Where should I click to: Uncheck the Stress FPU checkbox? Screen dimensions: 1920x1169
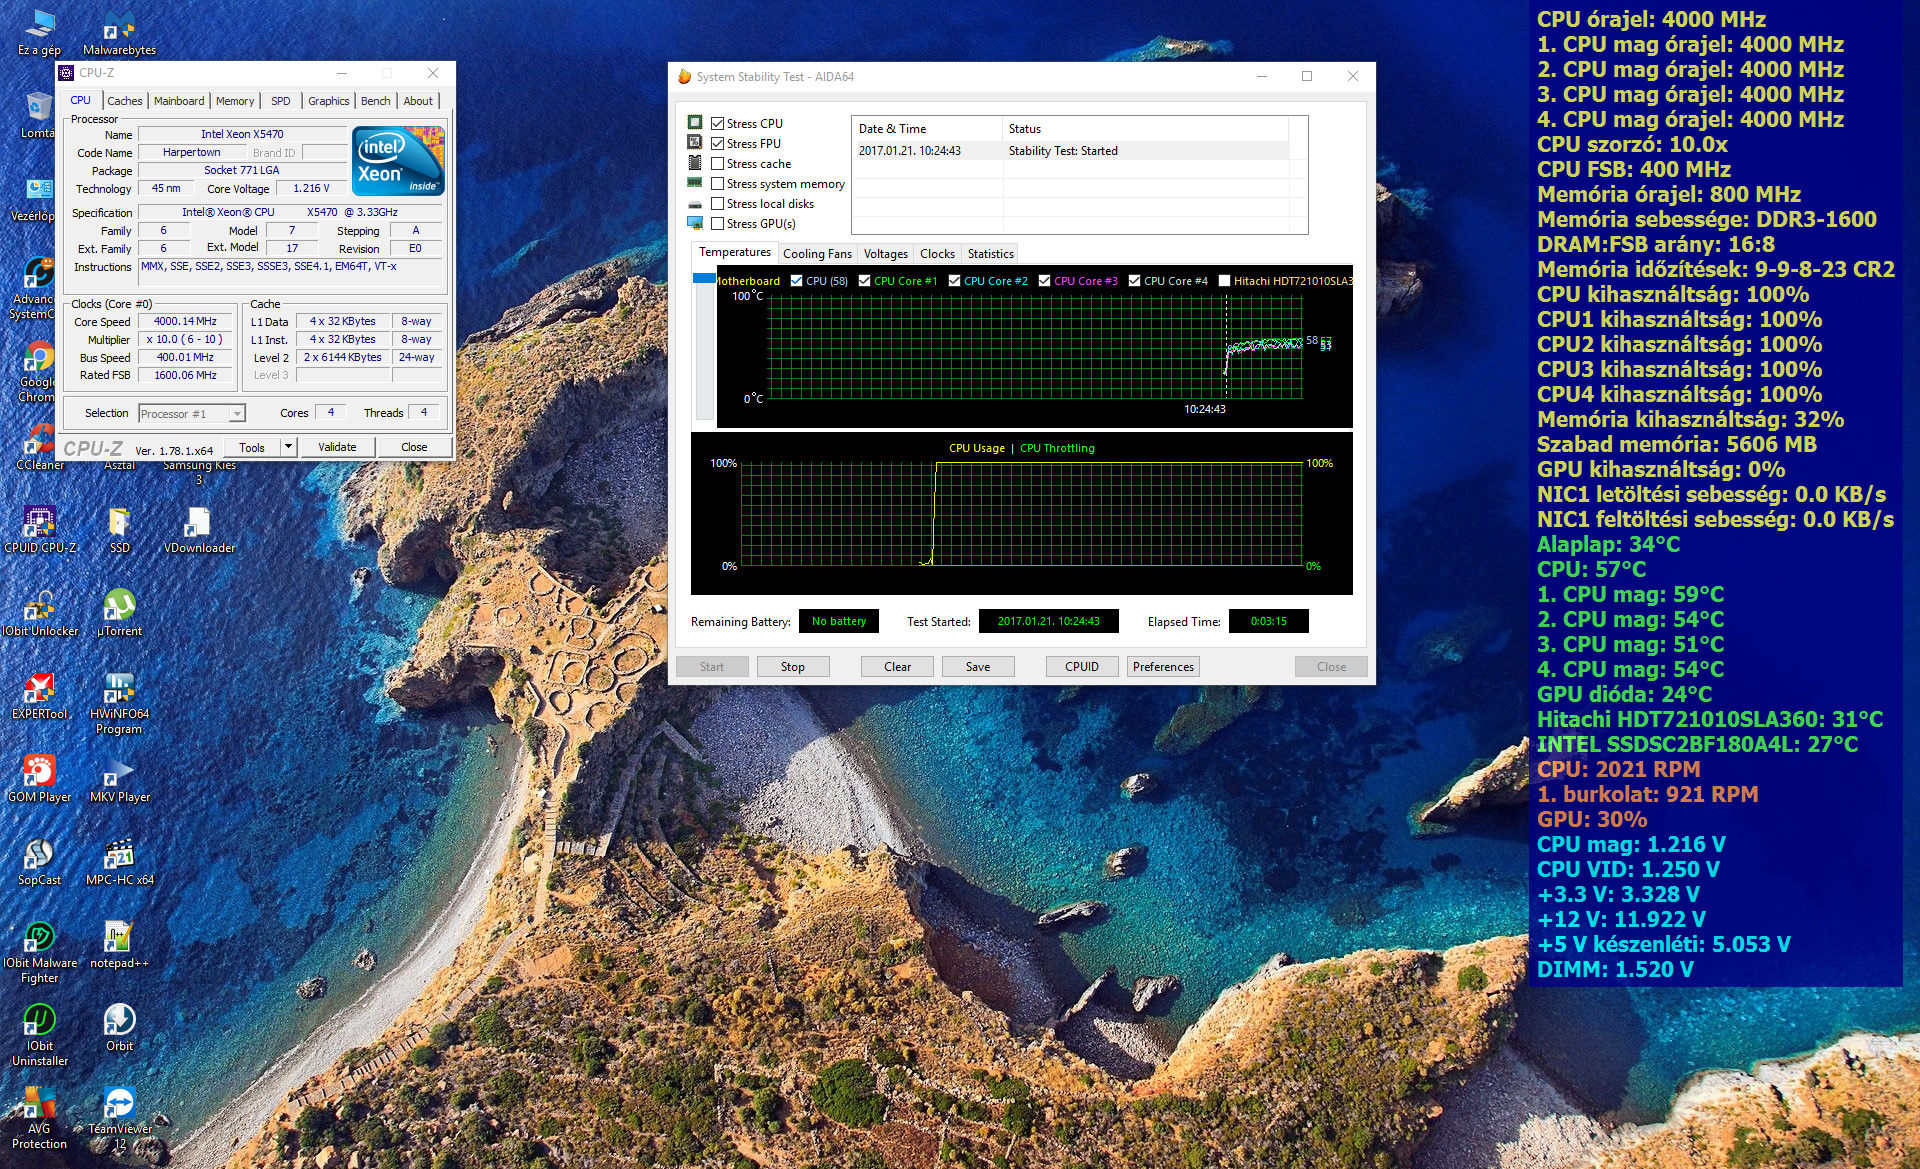[717, 144]
